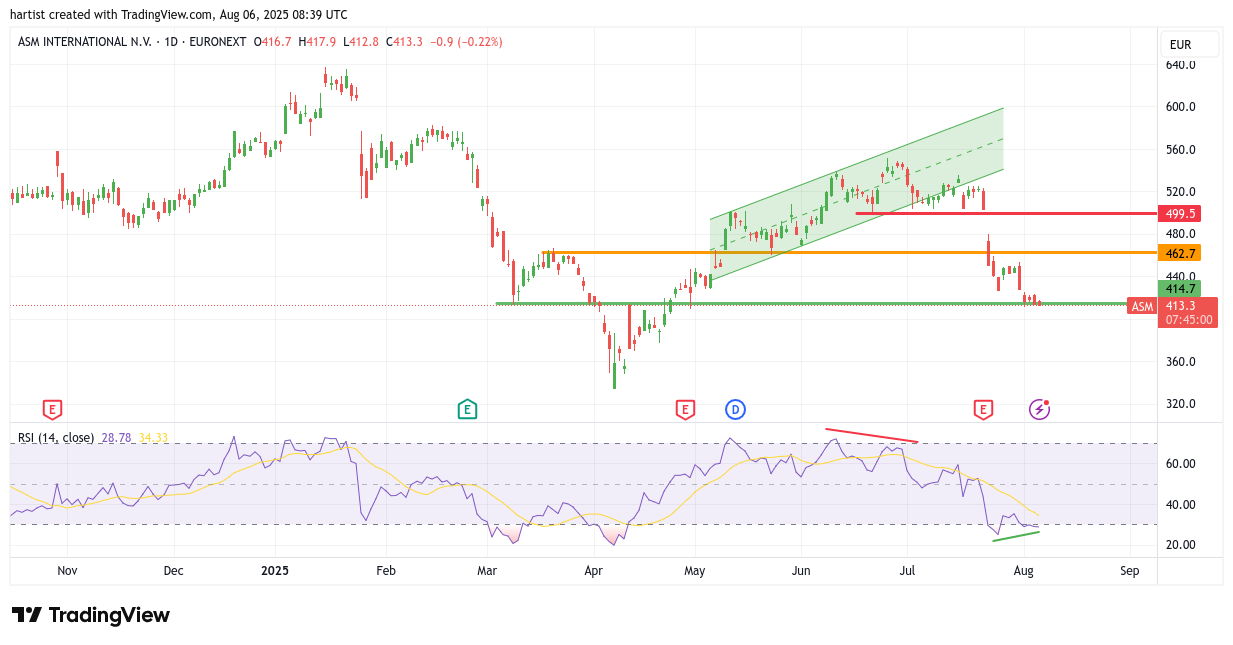Click the TradingView logo
The width and height of the screenshot is (1233, 645).
pyautogui.click(x=91, y=615)
